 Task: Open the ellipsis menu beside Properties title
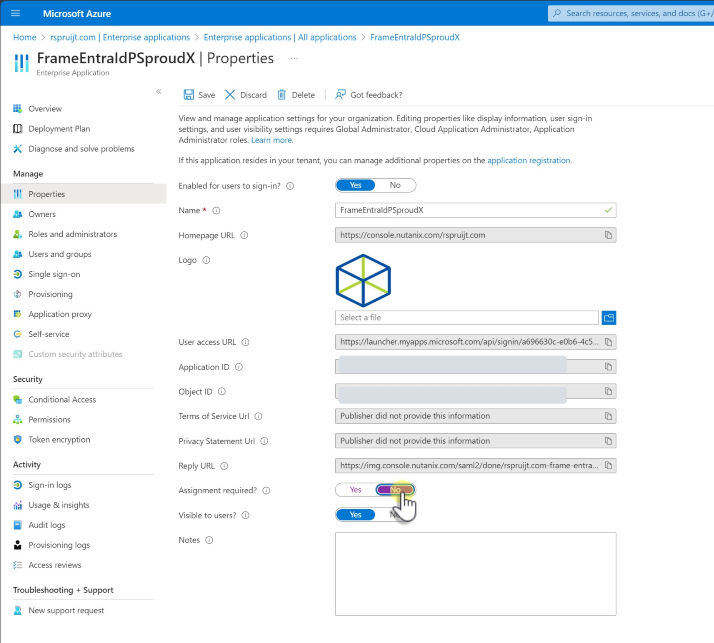pyautogui.click(x=294, y=59)
